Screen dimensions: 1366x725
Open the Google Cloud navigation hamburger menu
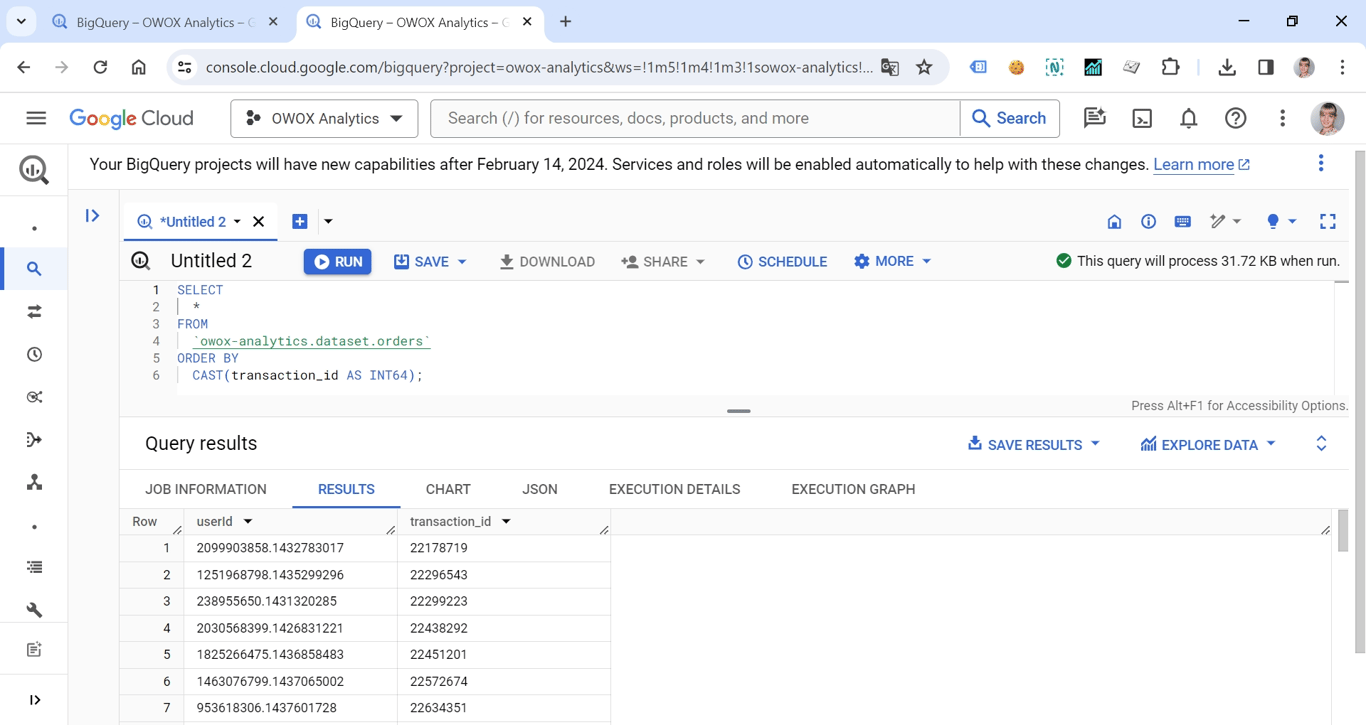coord(36,118)
